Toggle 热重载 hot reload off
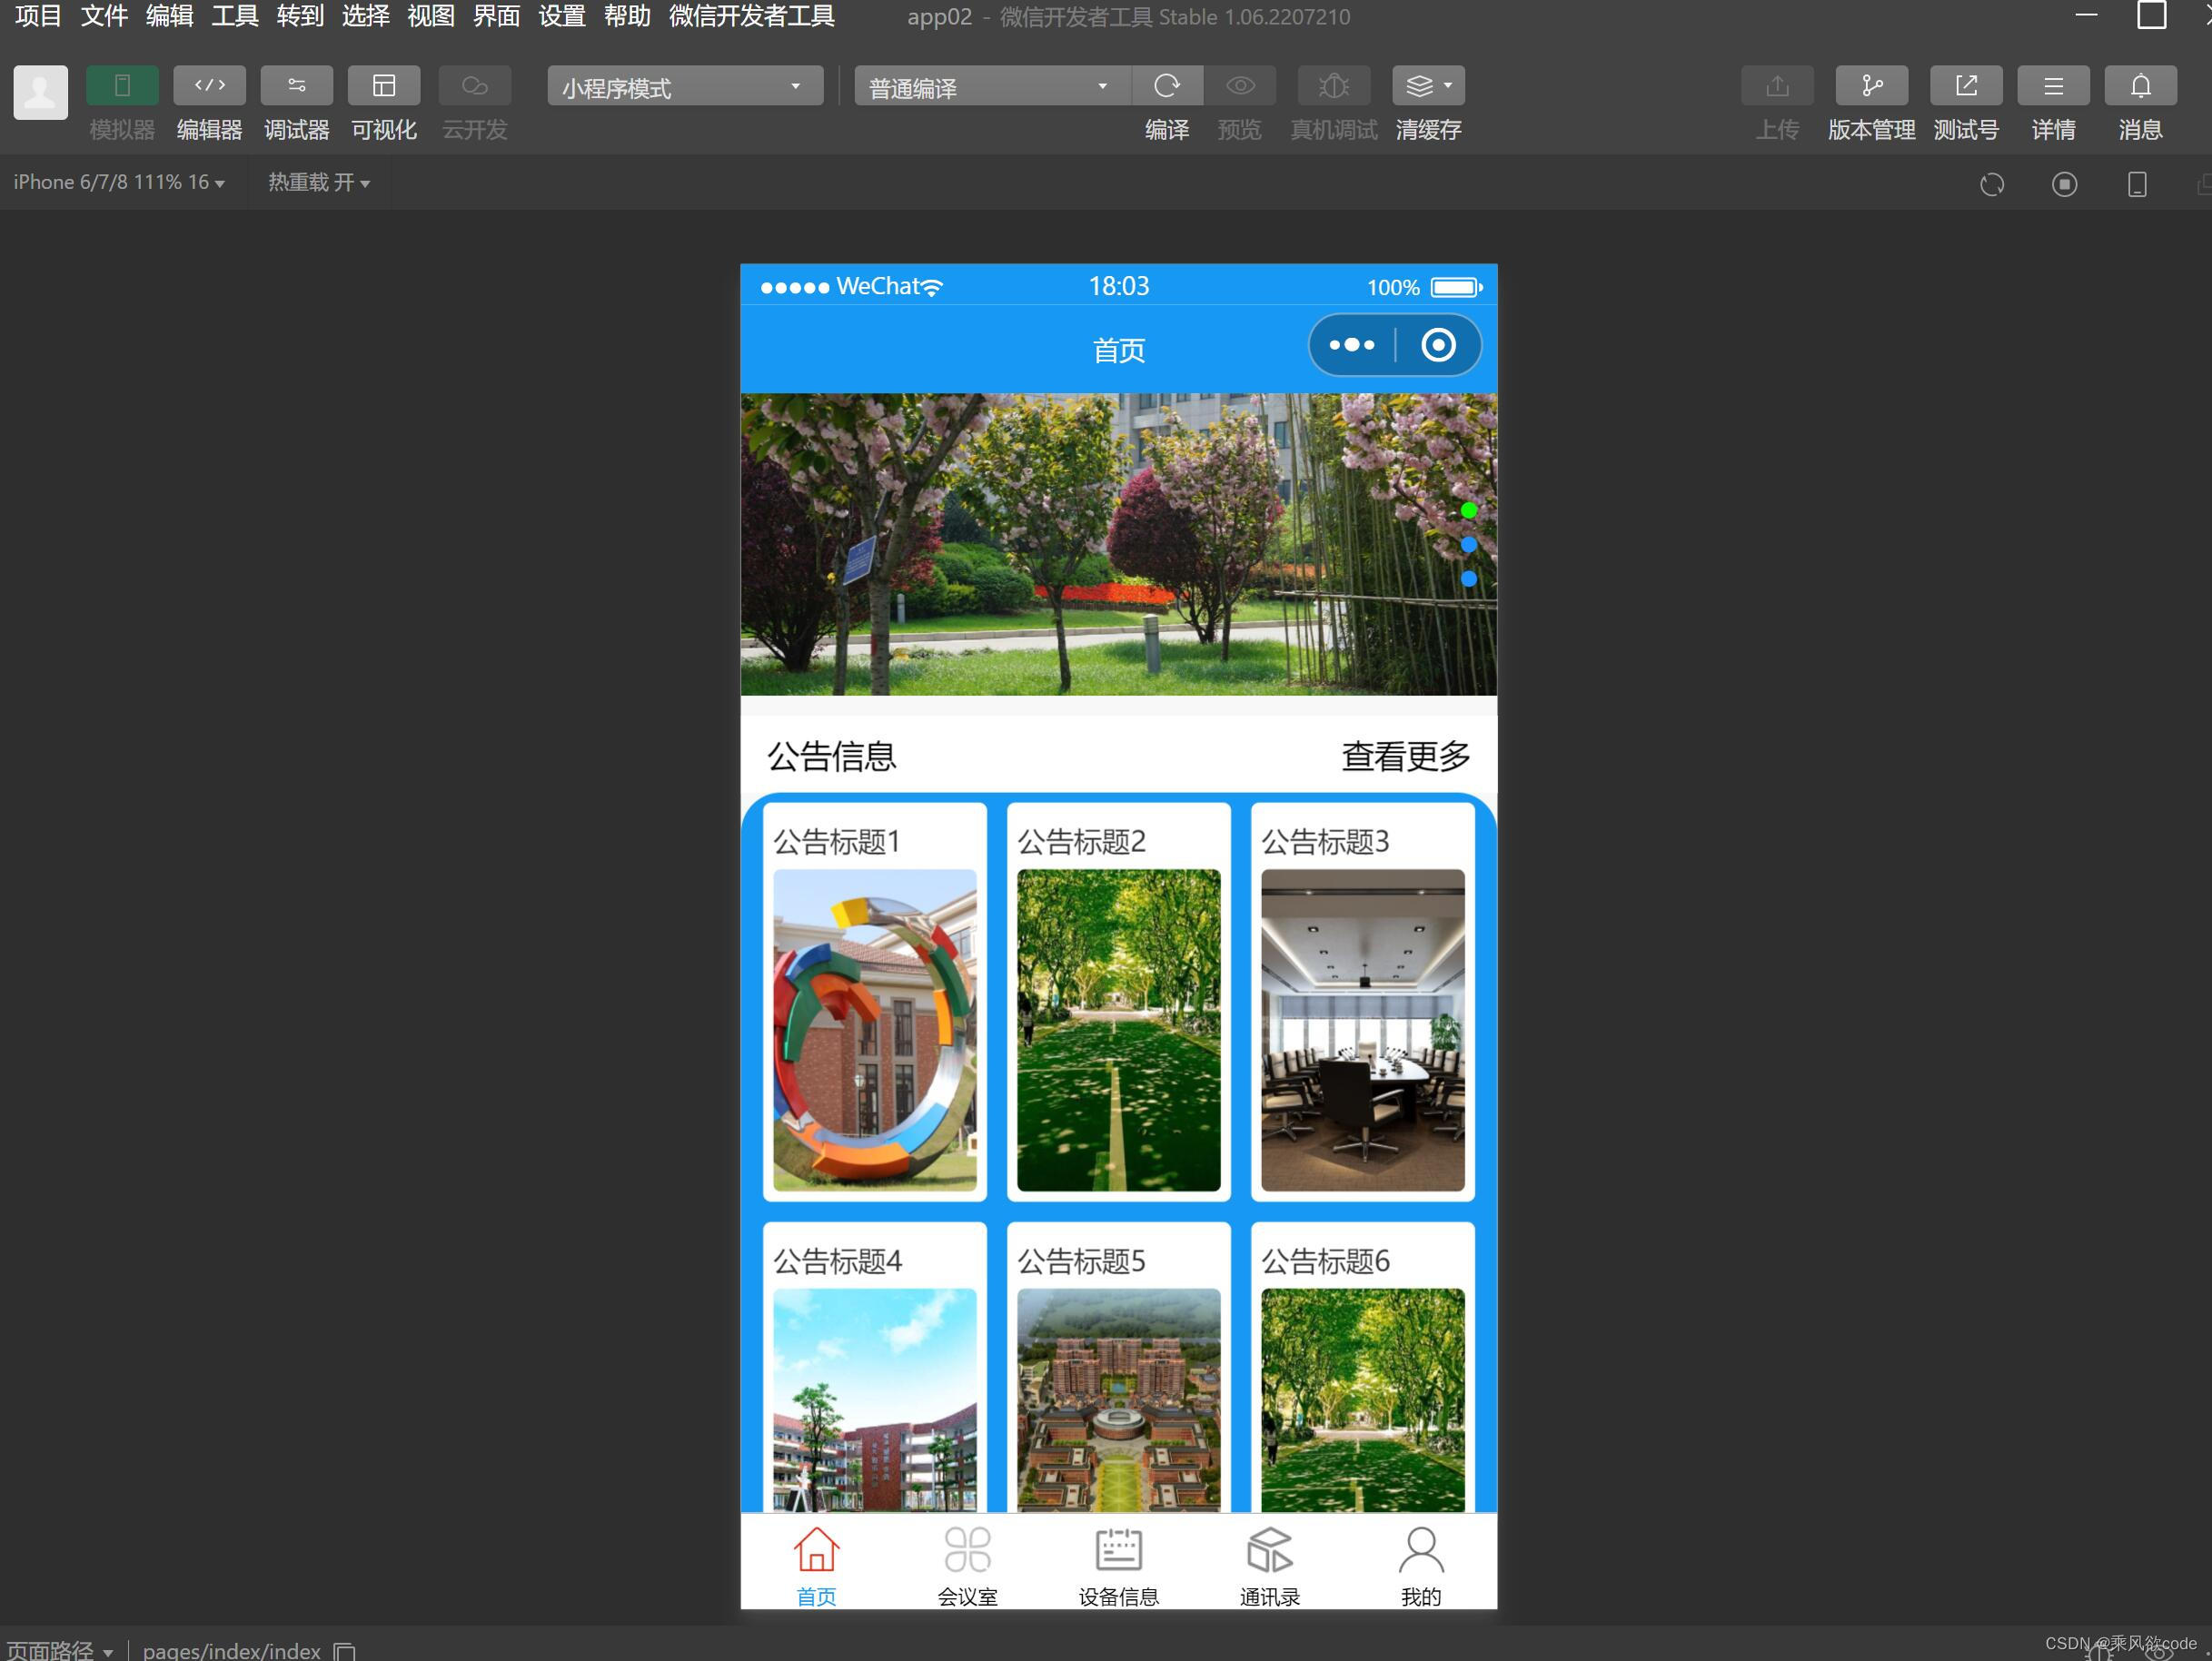The image size is (2212, 1661). (318, 182)
